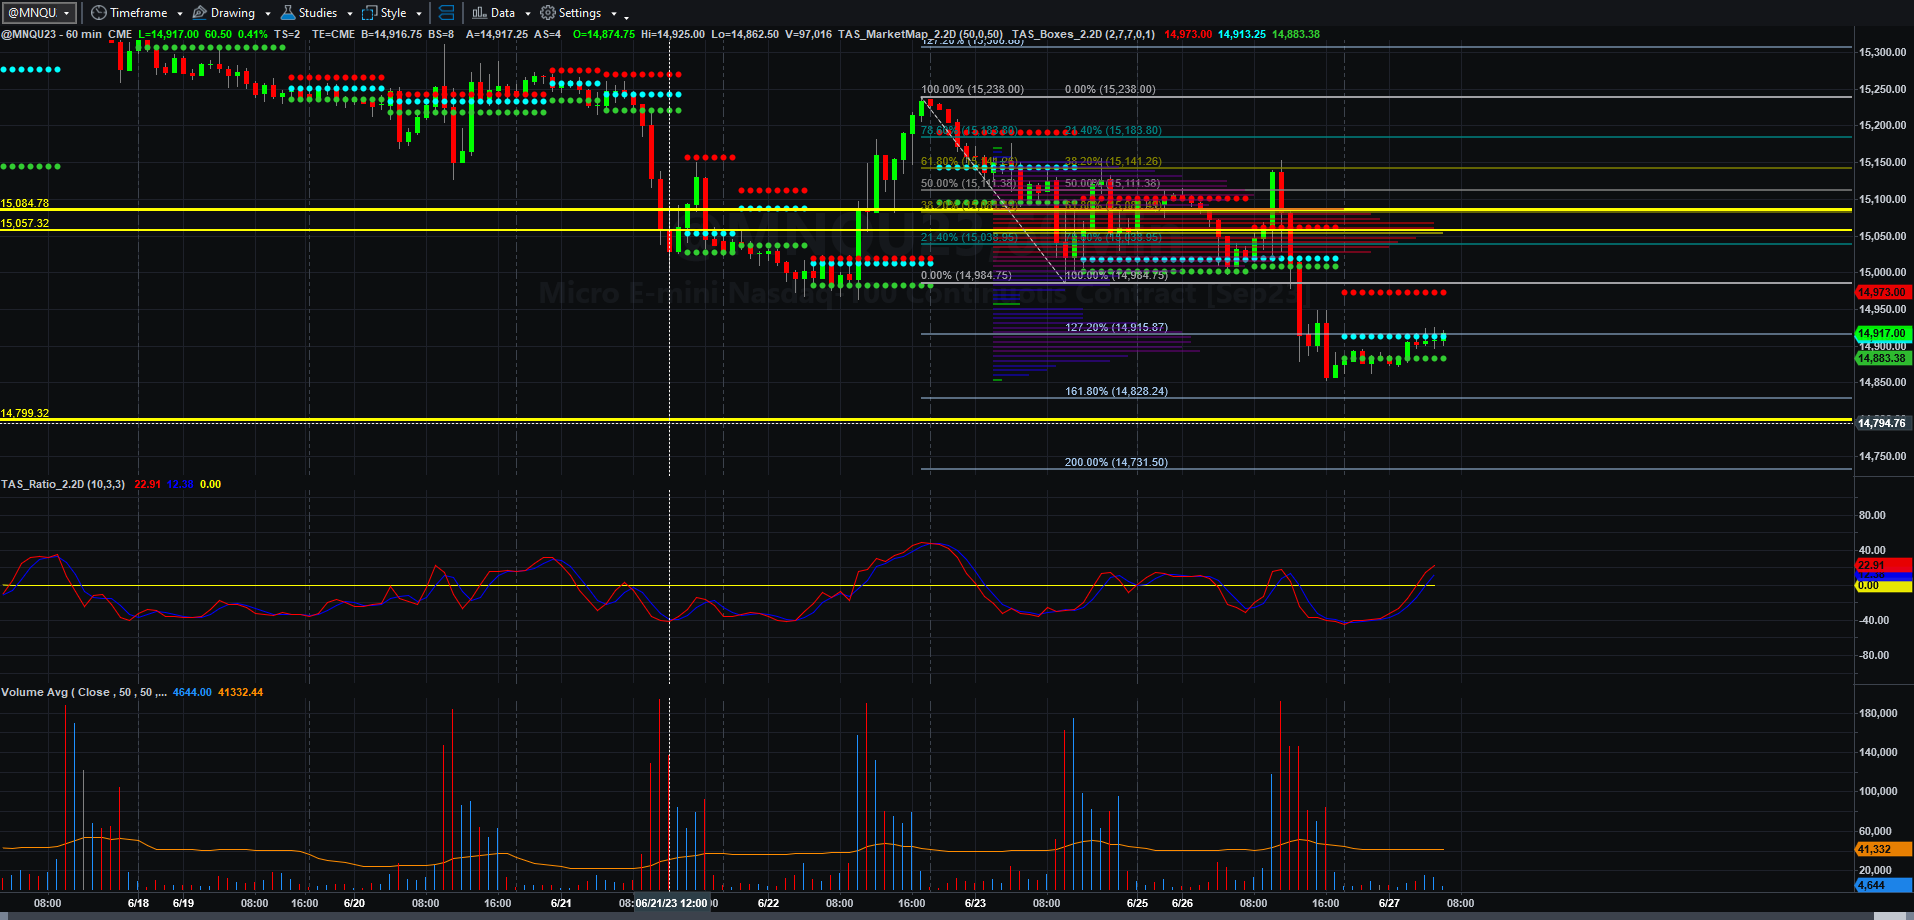Viewport: 1914px width, 920px height.
Task: Open the Data menu
Action: [502, 13]
